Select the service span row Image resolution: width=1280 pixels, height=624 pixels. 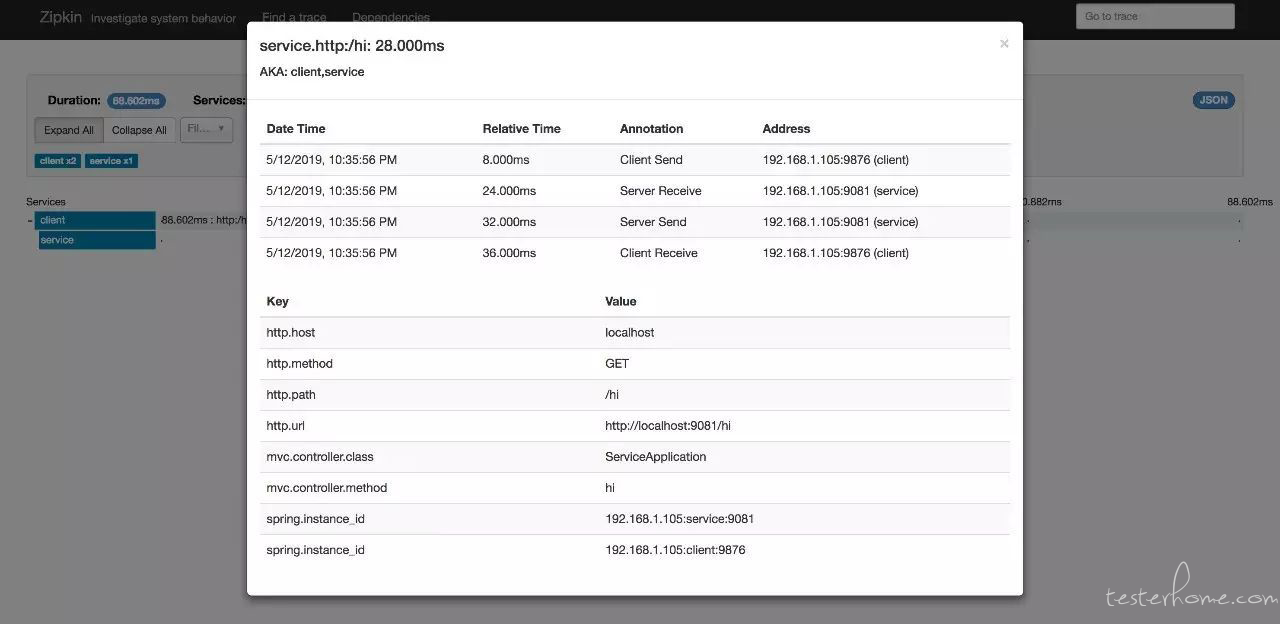[96, 240]
